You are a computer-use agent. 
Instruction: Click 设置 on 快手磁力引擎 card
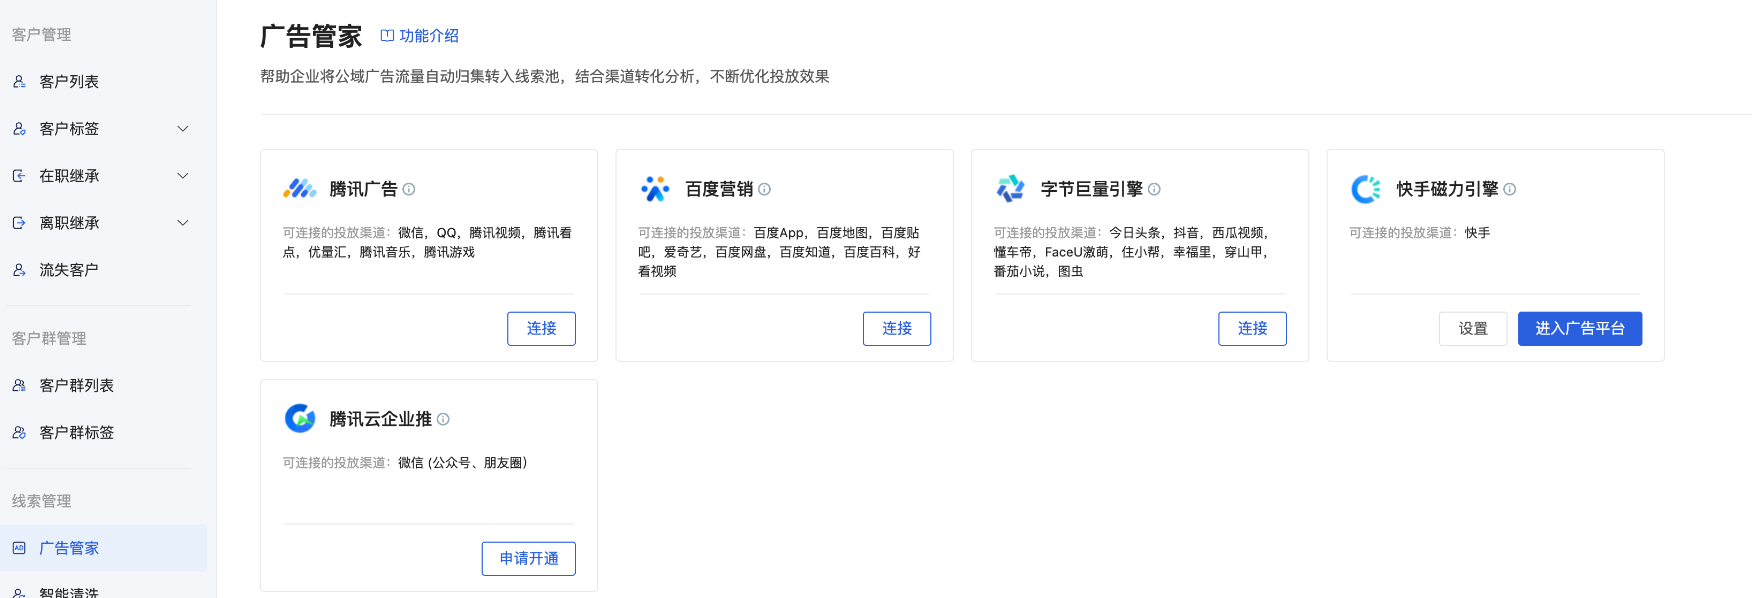coord(1473,329)
